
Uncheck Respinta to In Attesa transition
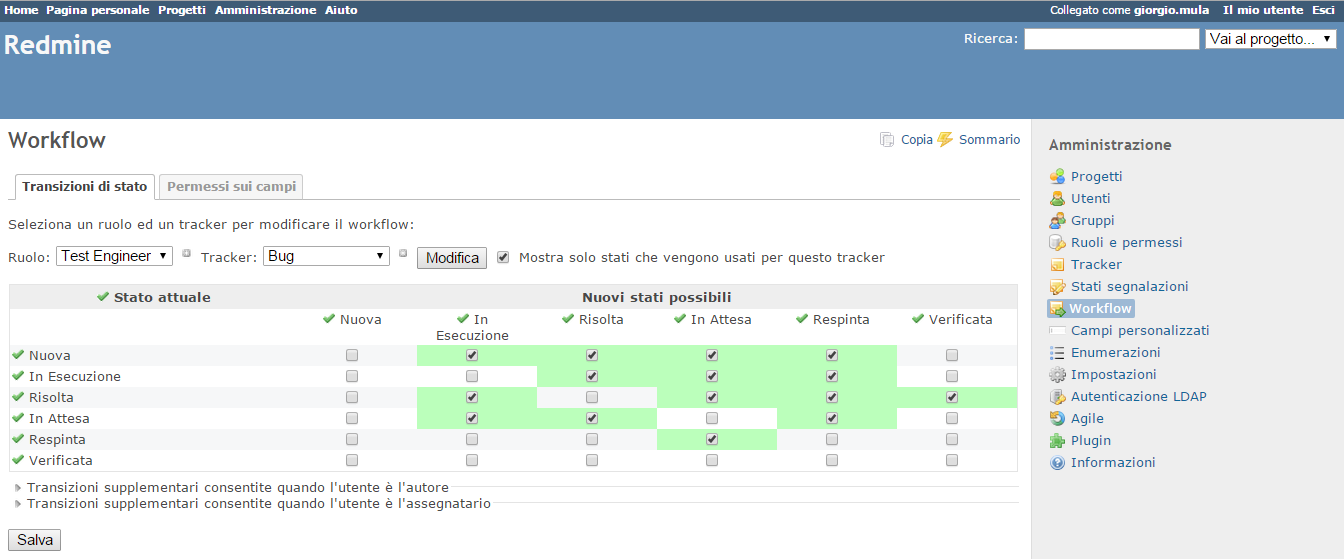tap(712, 439)
